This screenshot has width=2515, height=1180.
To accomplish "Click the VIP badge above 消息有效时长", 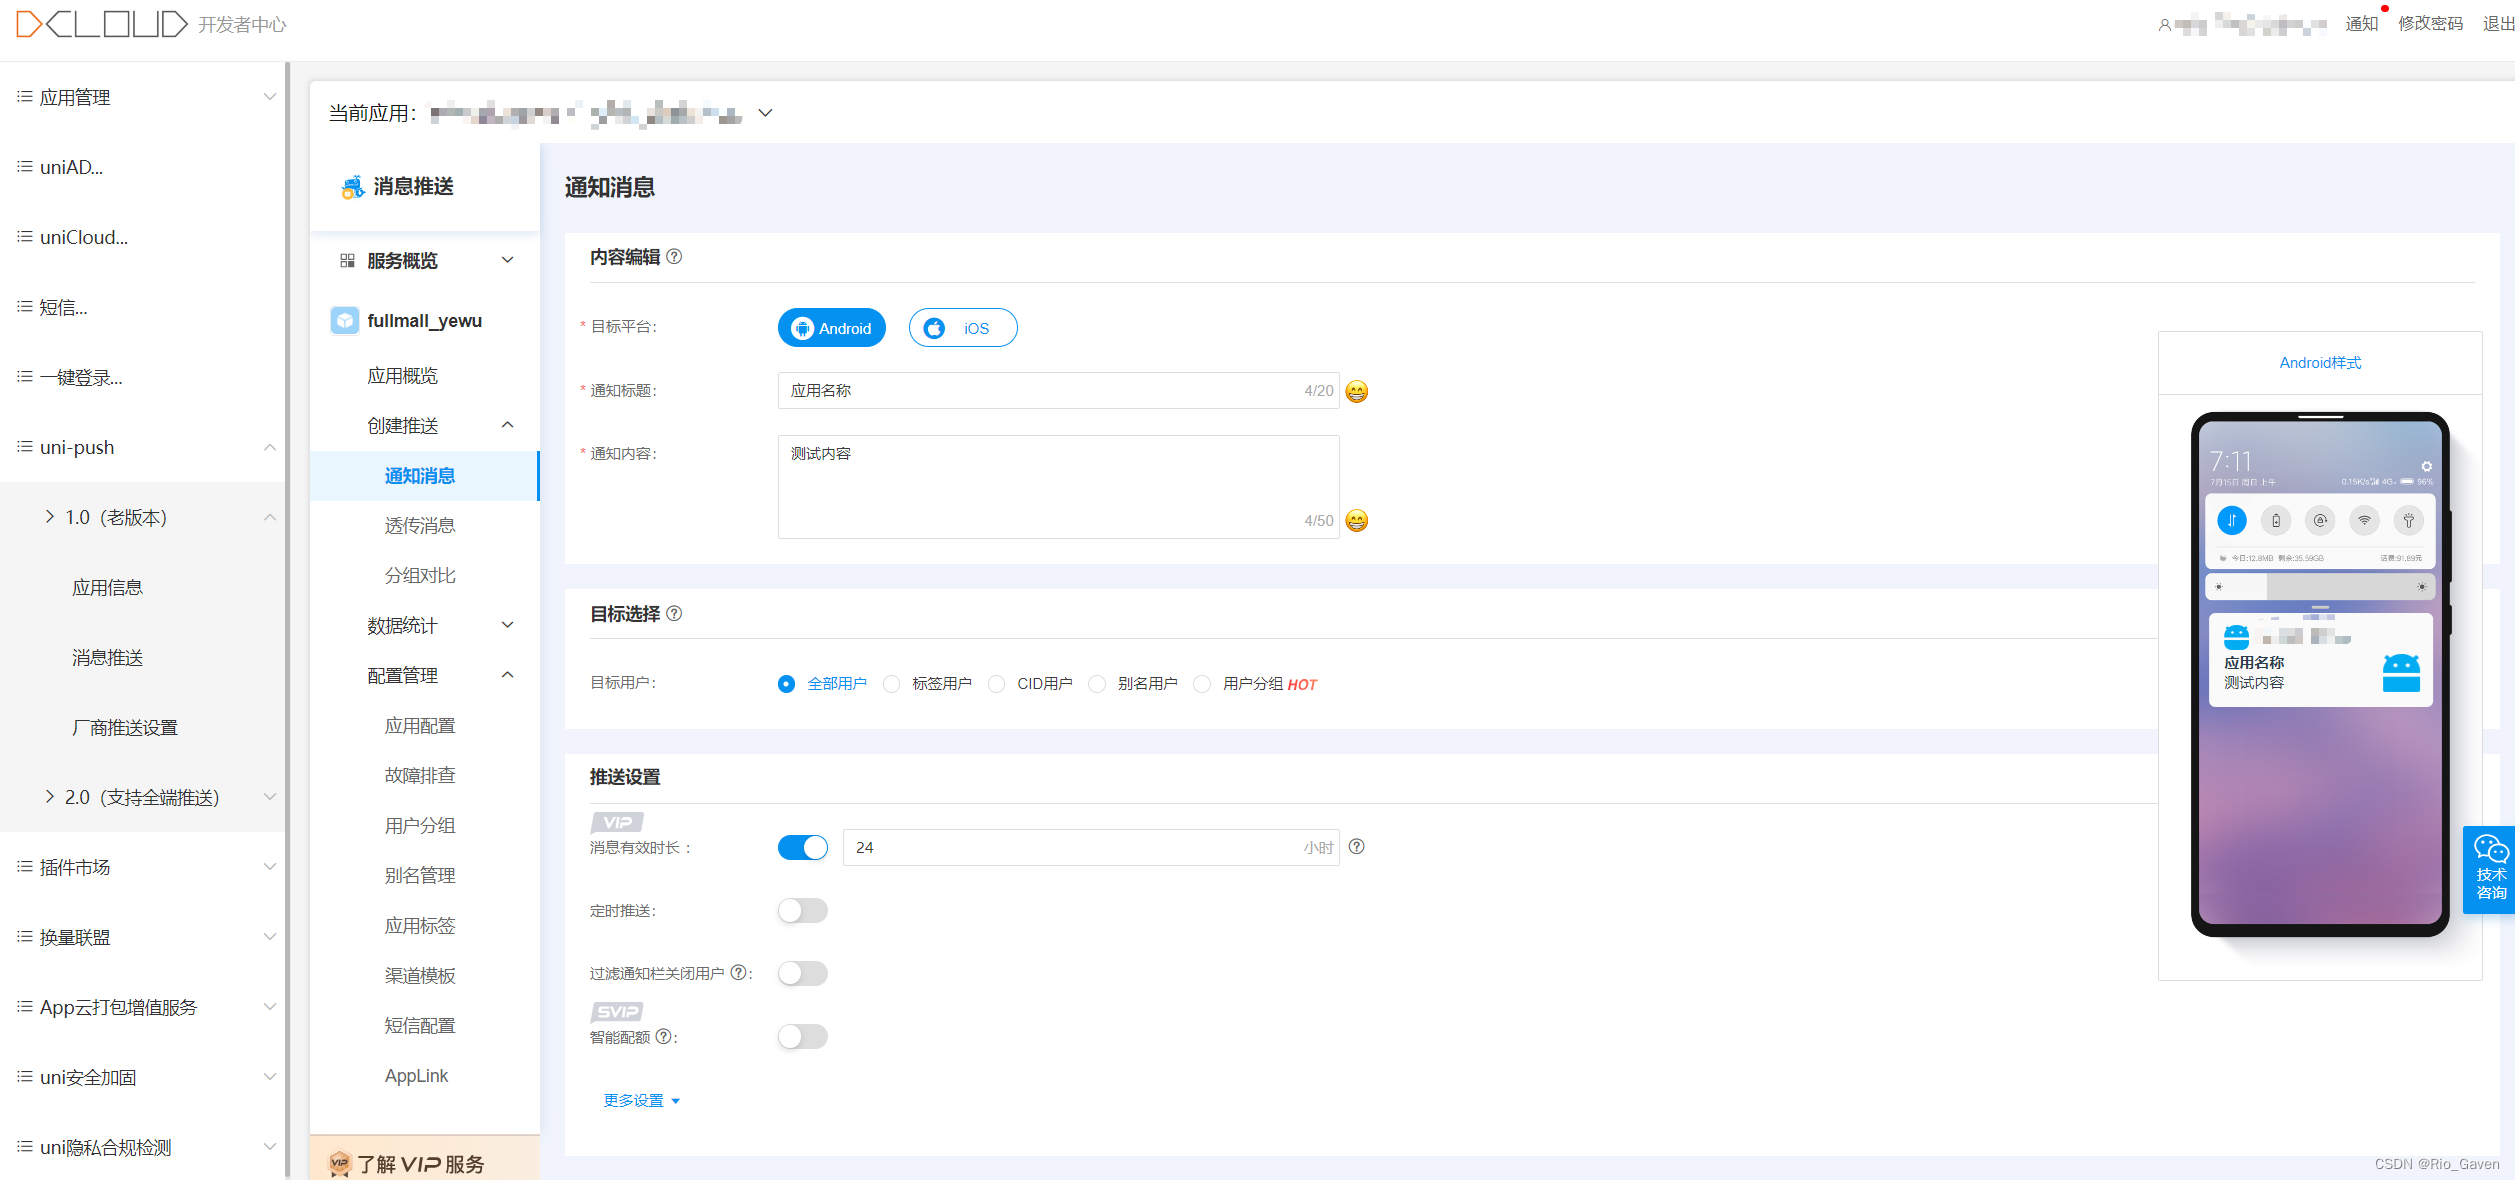I will tap(617, 822).
